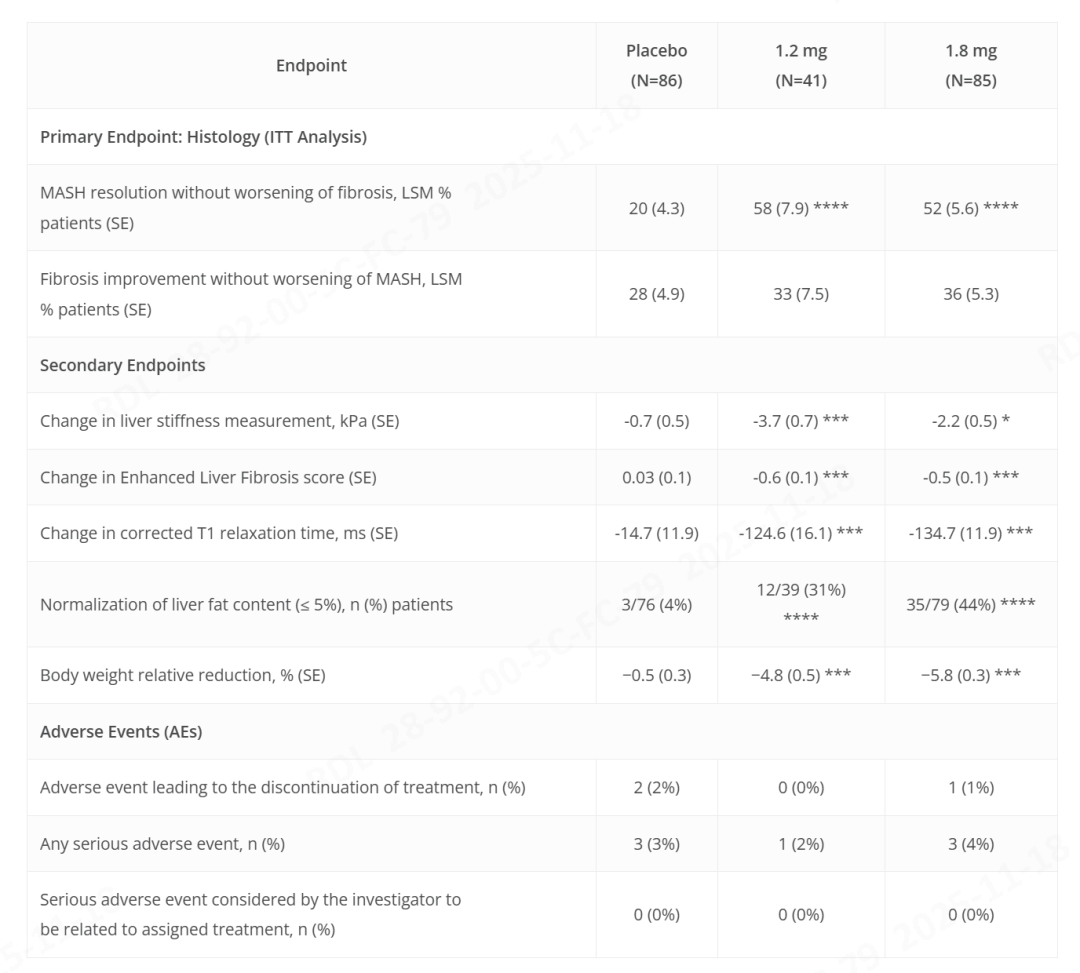1080x973 pixels.
Task: Select the 1.2 mg (N=41) column header
Action: [x=801, y=65]
